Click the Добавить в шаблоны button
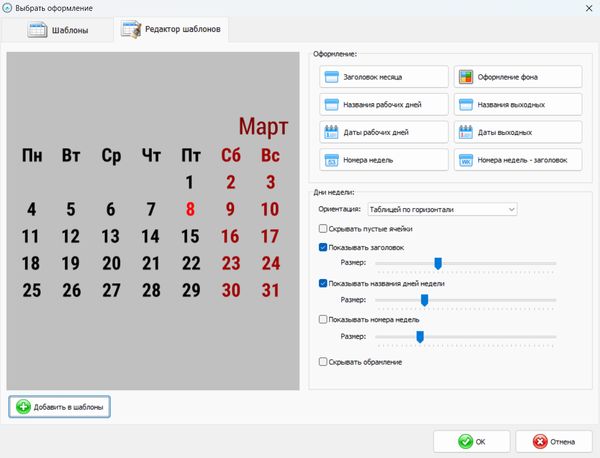Viewport: 600px width, 458px height. [60, 406]
